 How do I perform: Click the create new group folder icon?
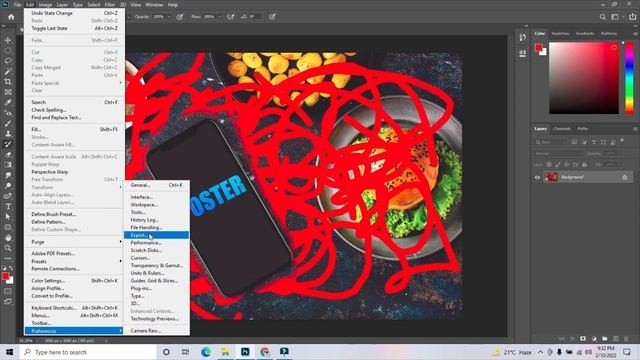pos(604,338)
